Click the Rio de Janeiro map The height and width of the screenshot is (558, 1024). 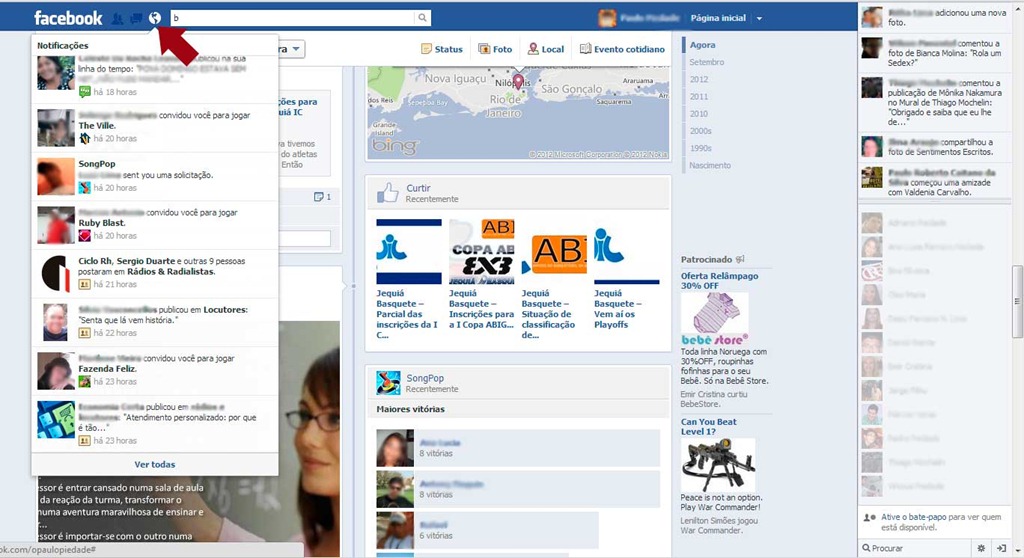click(519, 112)
